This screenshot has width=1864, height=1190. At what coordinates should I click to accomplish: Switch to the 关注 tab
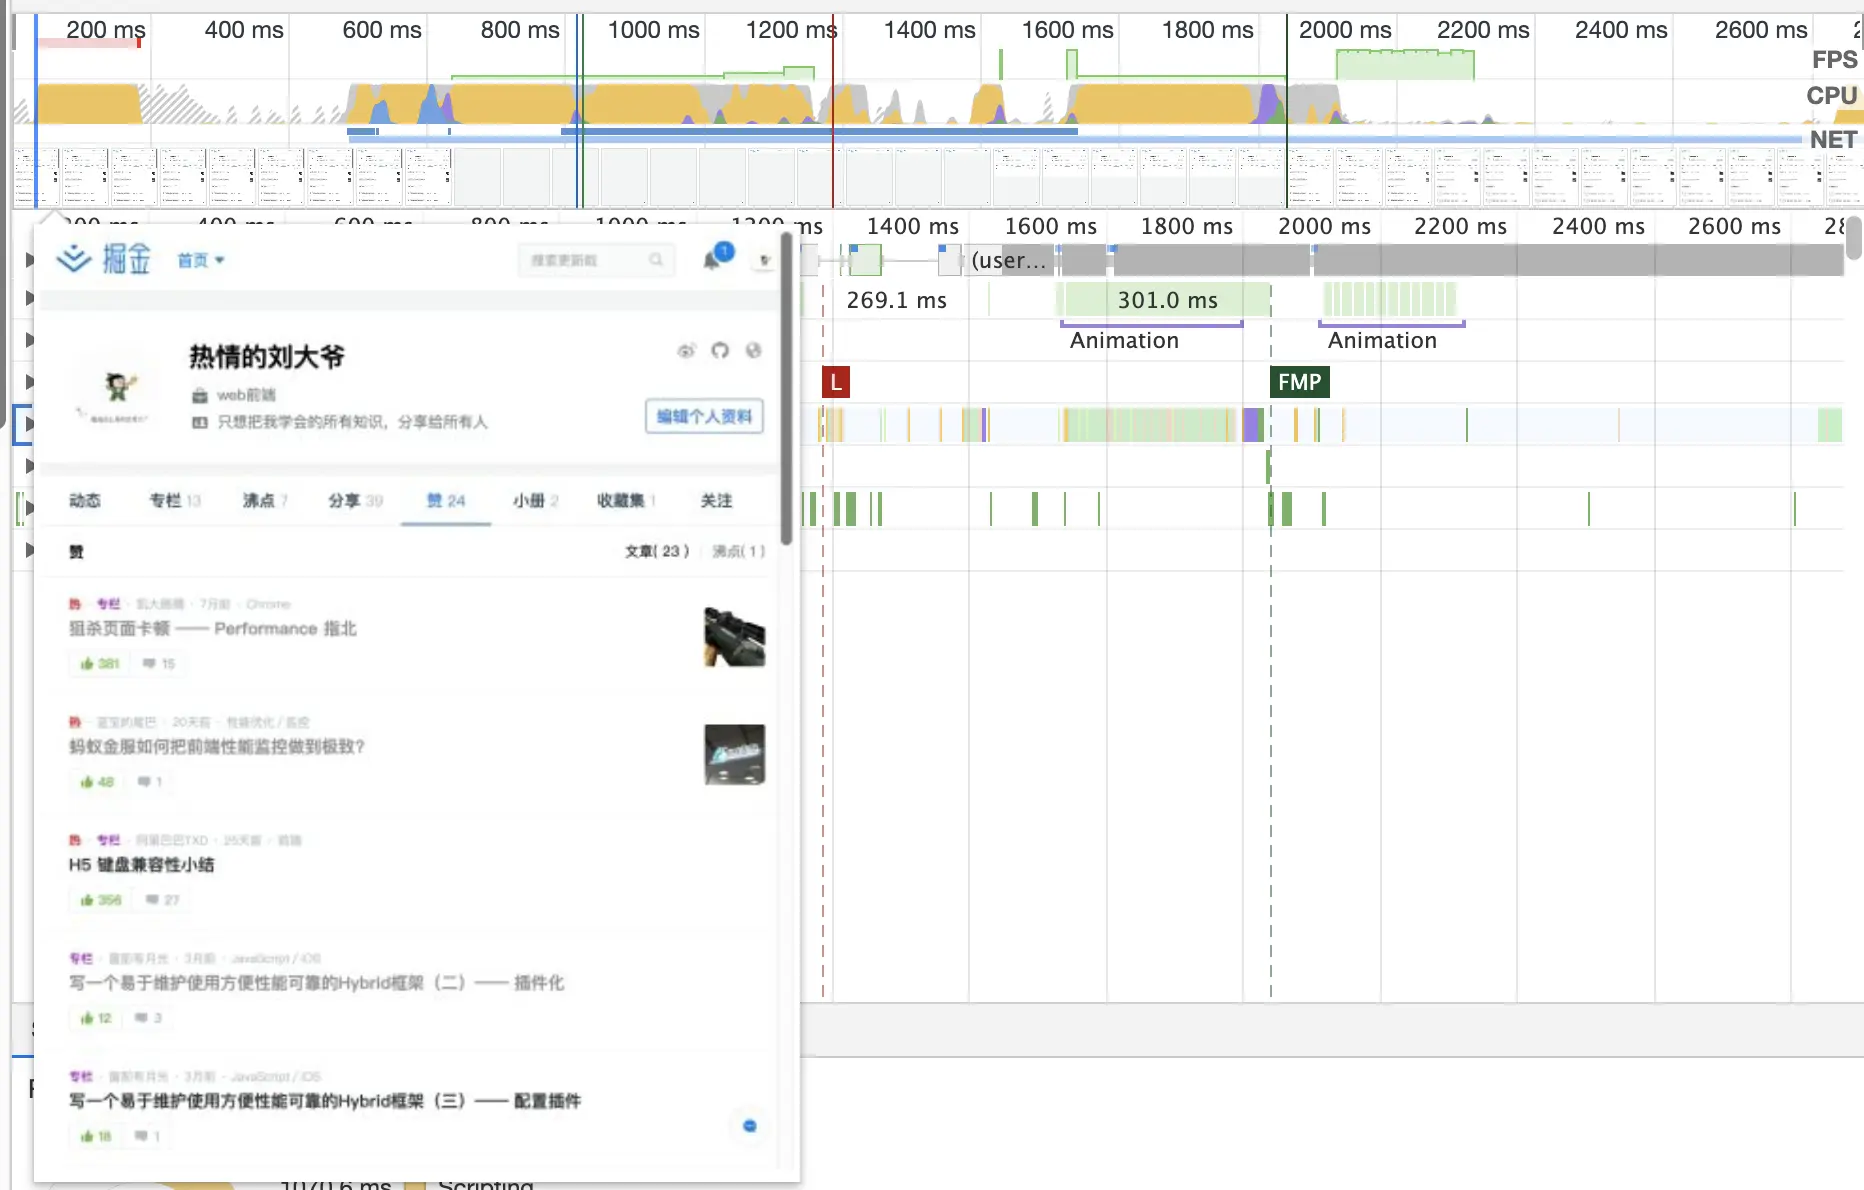click(x=716, y=501)
